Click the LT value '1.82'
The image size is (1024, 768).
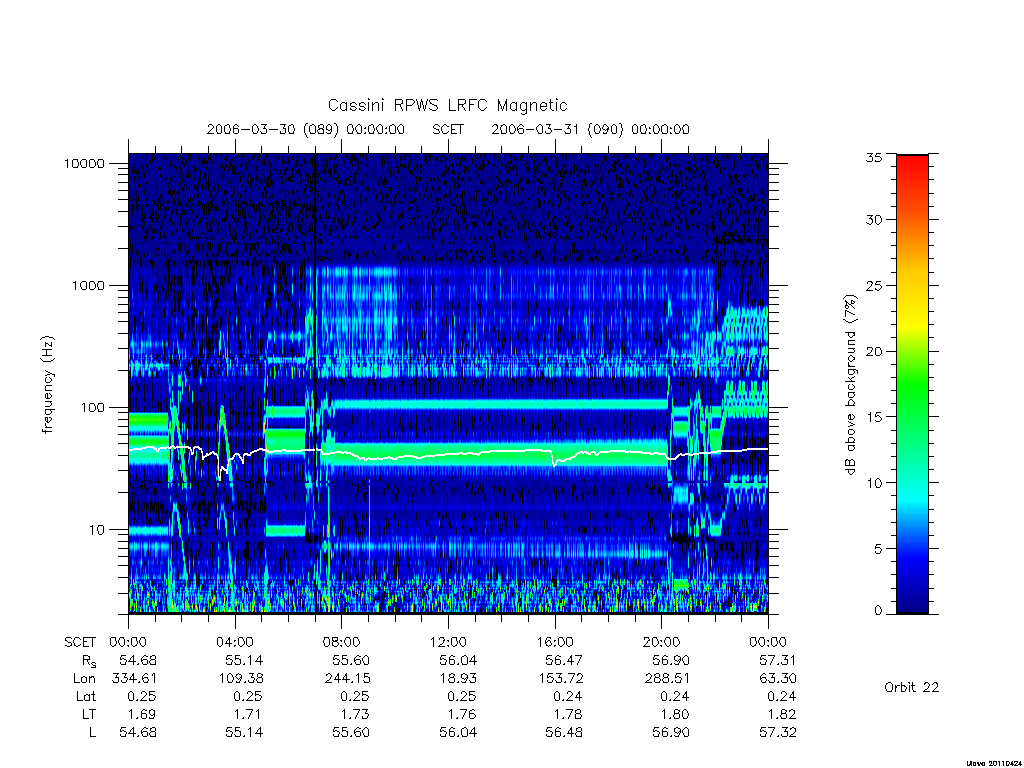pos(782,714)
